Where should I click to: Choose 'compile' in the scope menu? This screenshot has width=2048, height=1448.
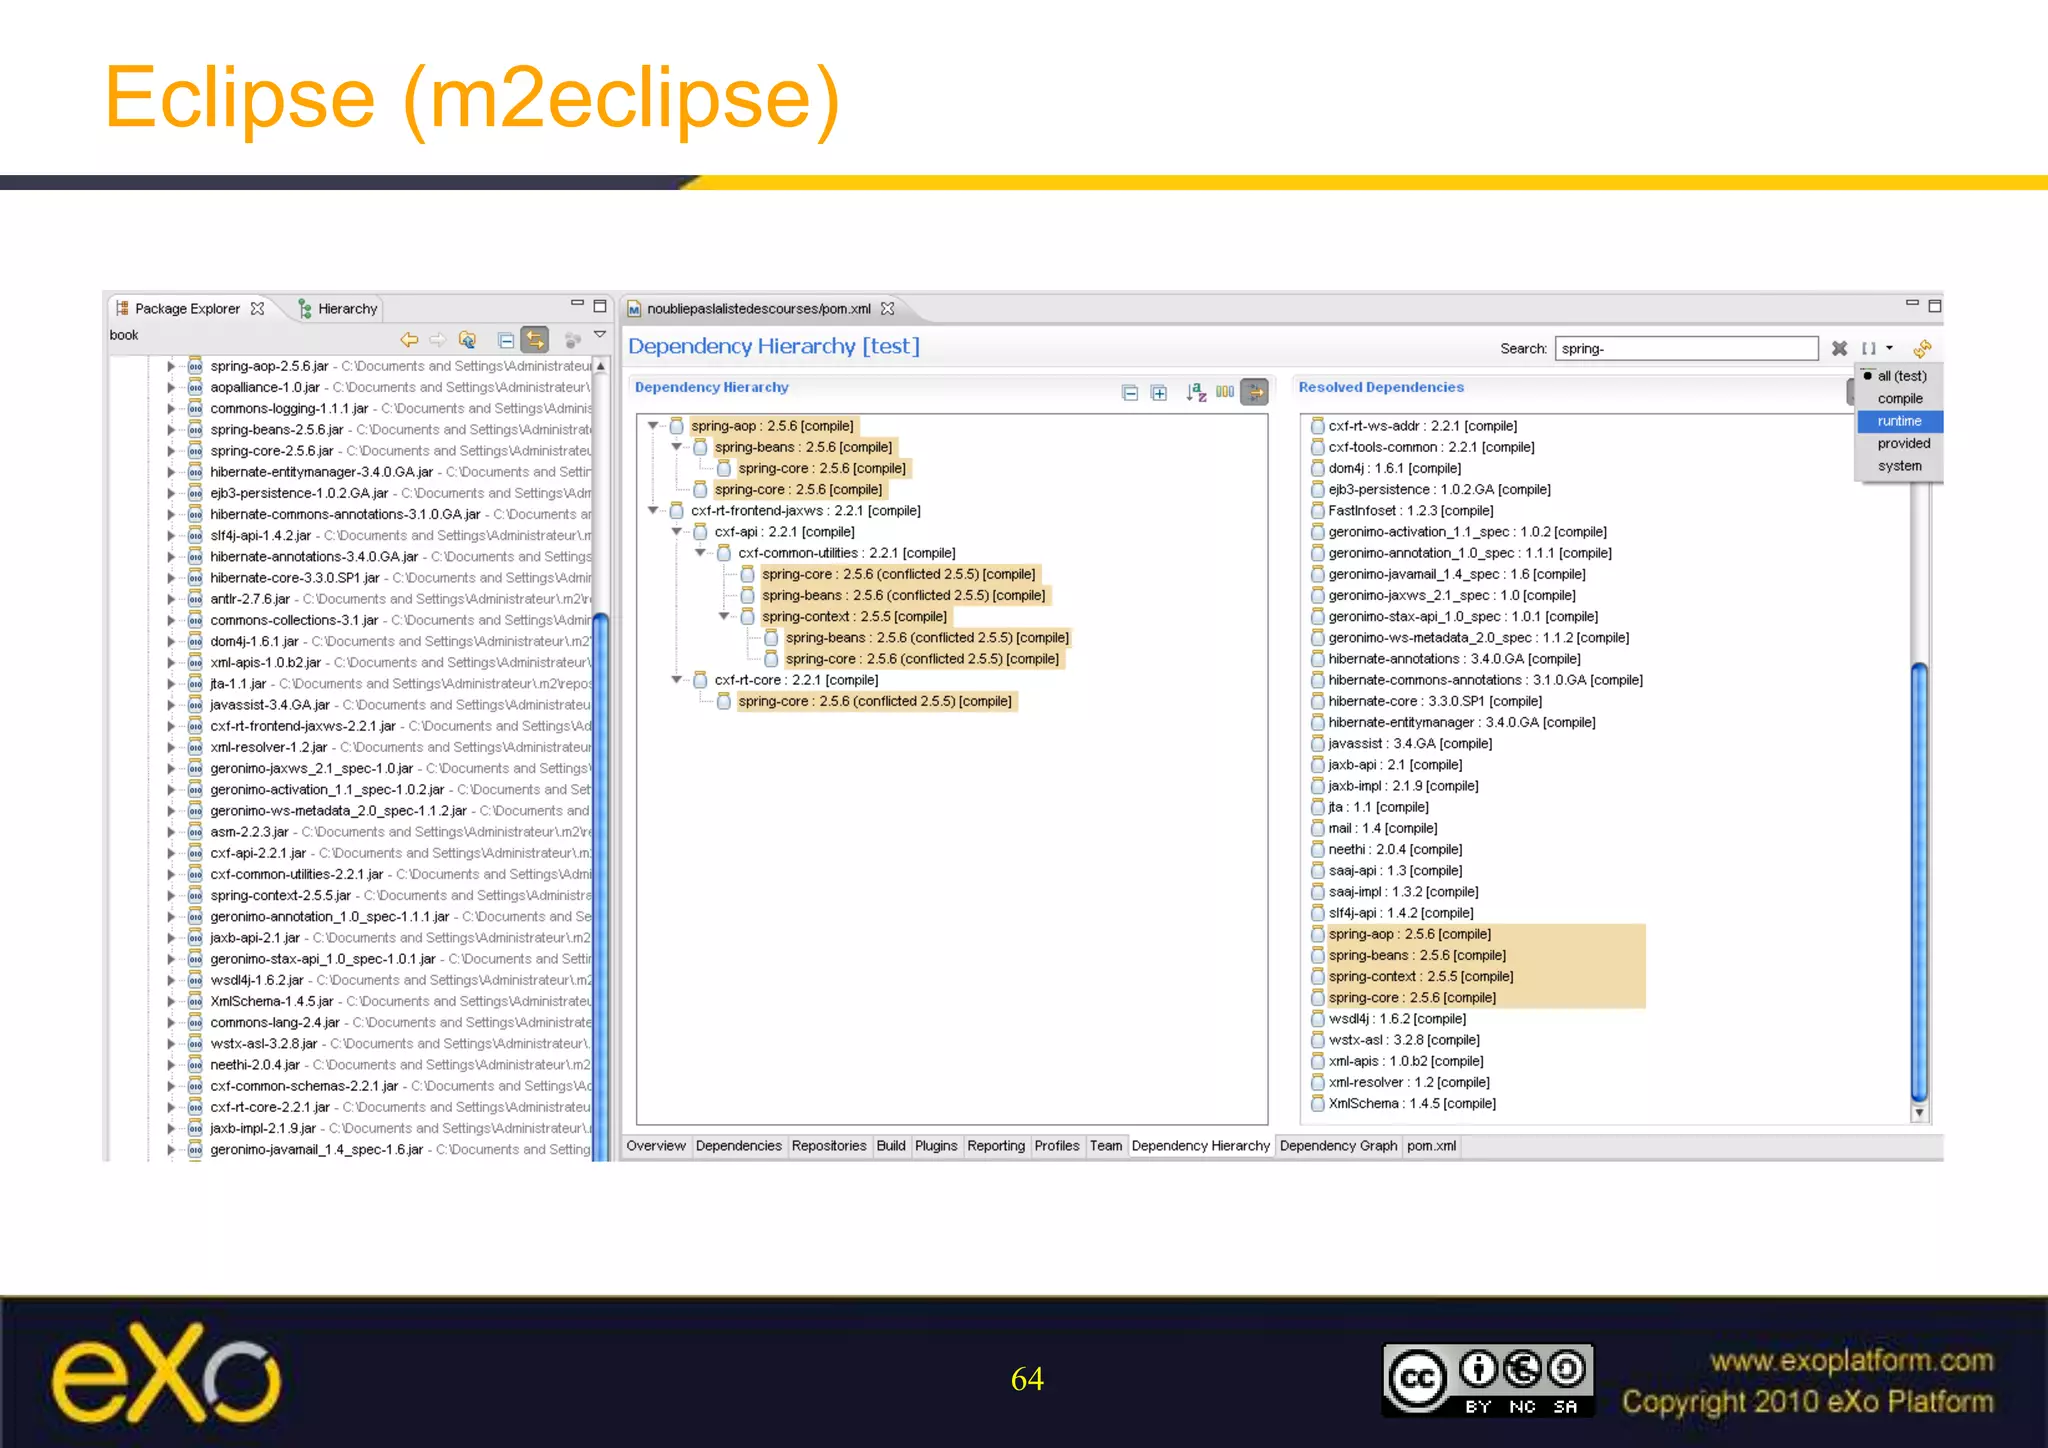(1900, 398)
